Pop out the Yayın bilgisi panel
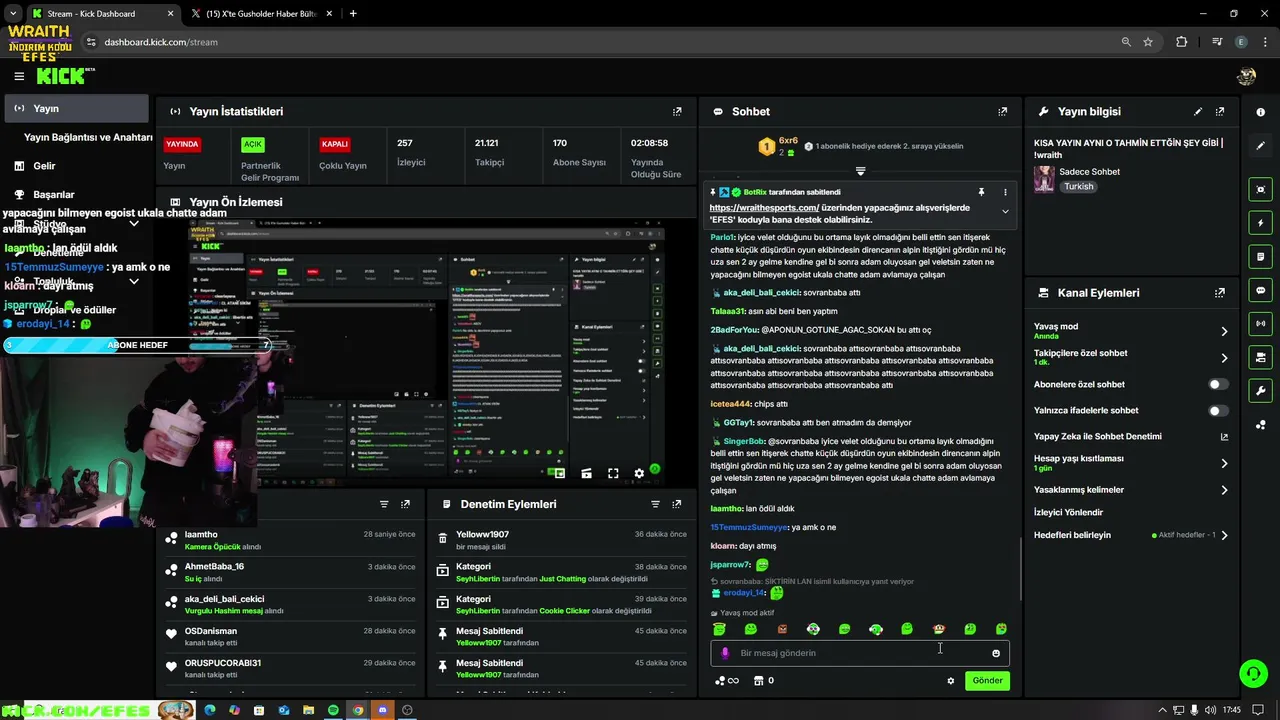The height and width of the screenshot is (720, 1280). (x=1220, y=112)
